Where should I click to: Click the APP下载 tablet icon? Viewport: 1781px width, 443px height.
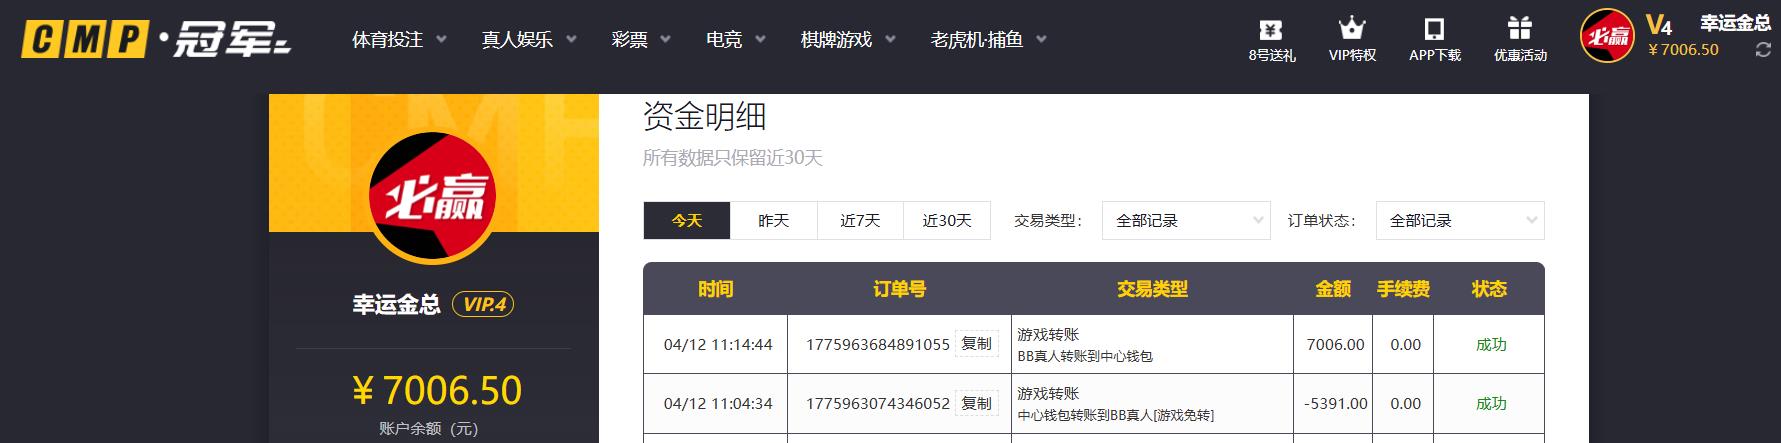click(1434, 30)
